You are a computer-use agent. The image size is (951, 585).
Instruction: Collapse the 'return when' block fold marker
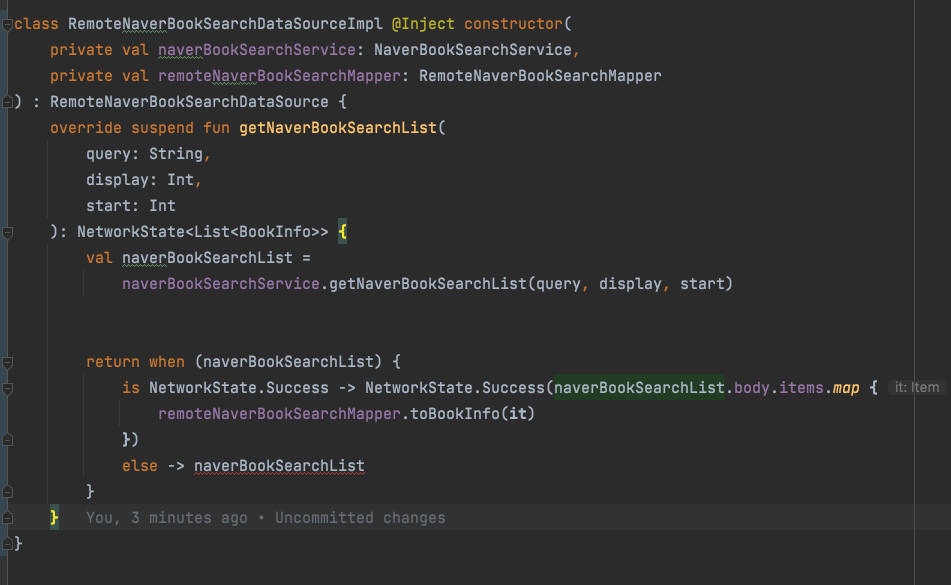point(7,363)
